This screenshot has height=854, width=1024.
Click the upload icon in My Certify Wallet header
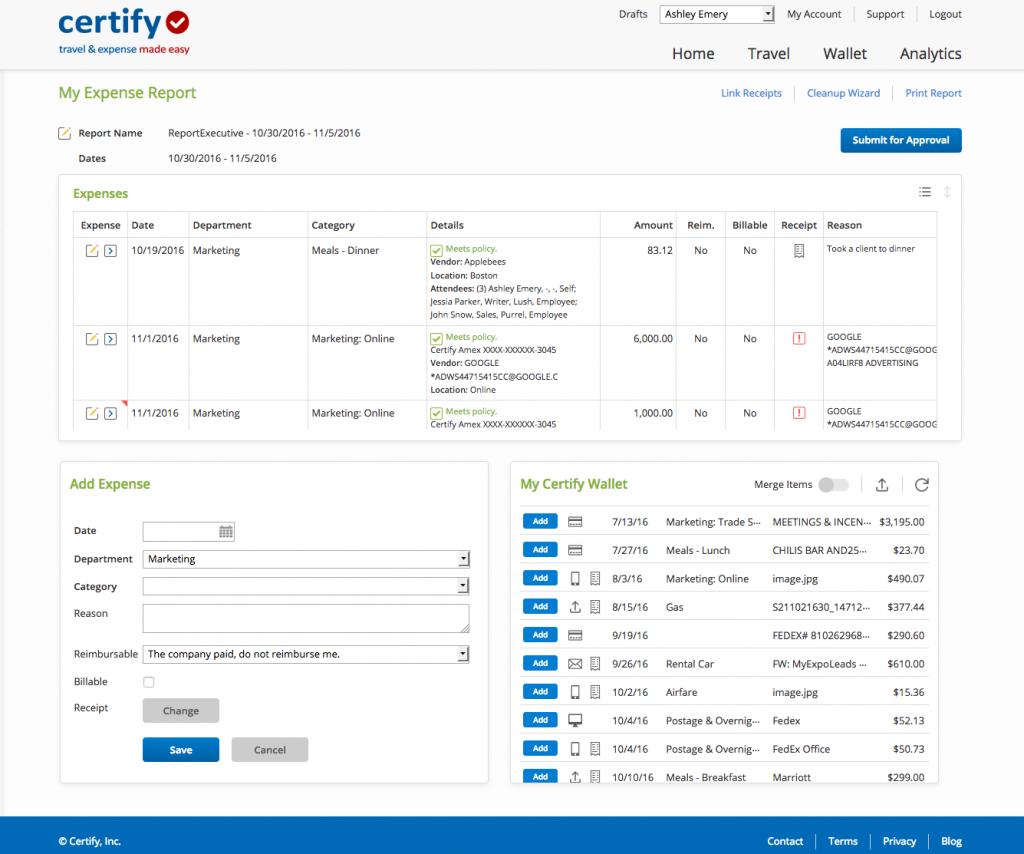(x=881, y=484)
